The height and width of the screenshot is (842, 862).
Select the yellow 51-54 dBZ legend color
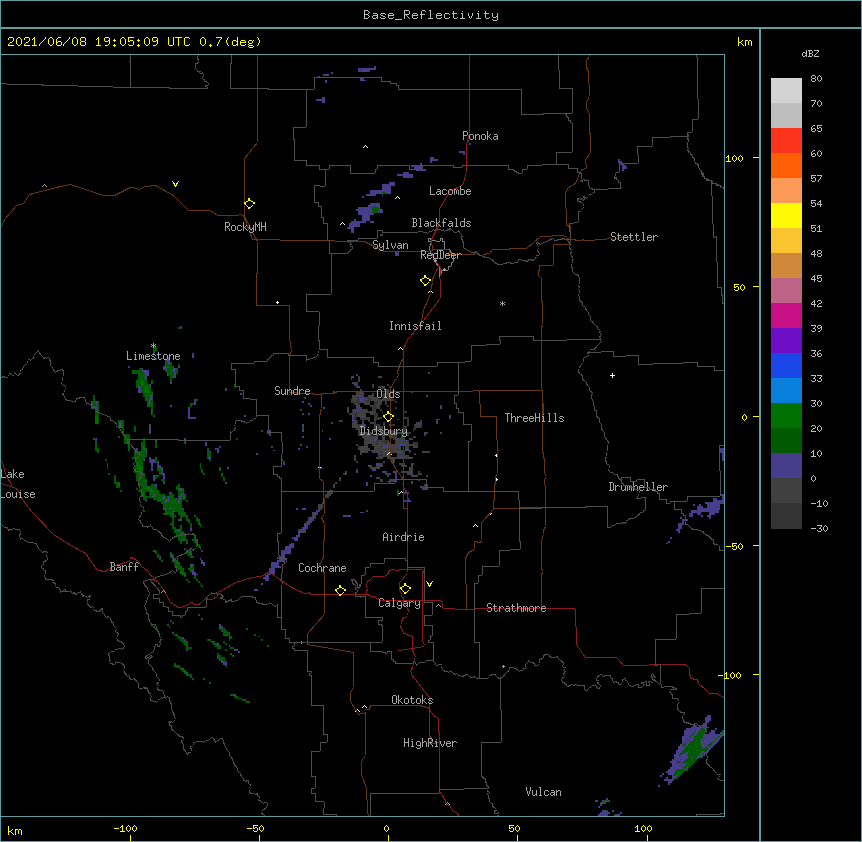pyautogui.click(x=786, y=215)
